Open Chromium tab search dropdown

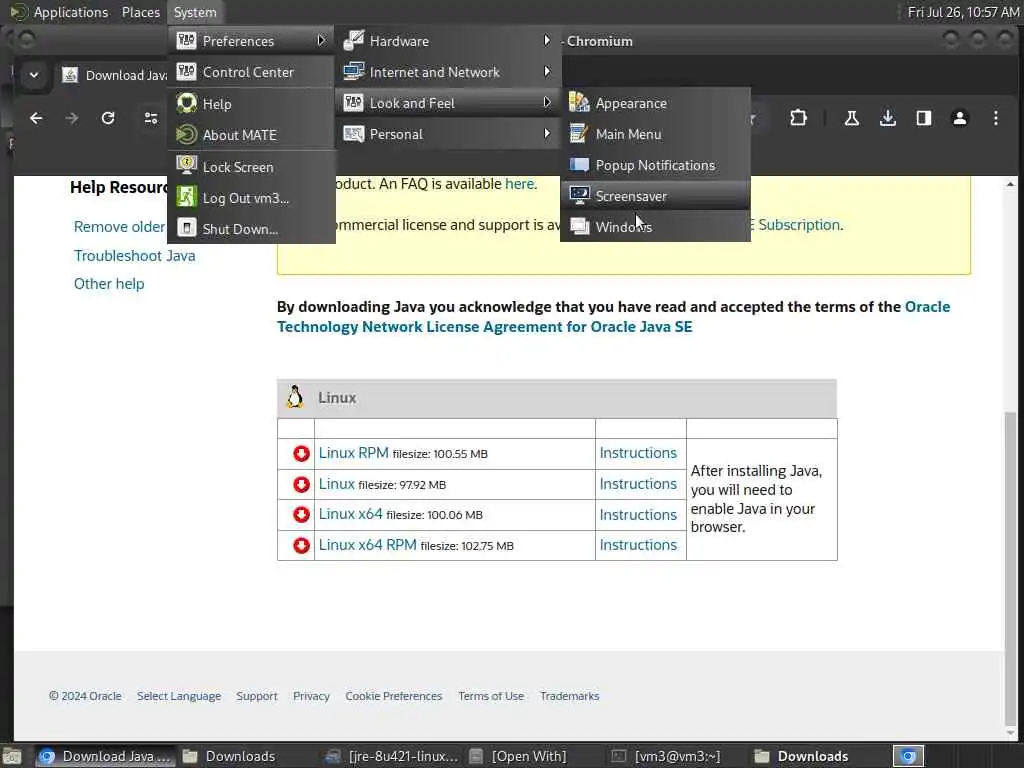tap(34, 75)
